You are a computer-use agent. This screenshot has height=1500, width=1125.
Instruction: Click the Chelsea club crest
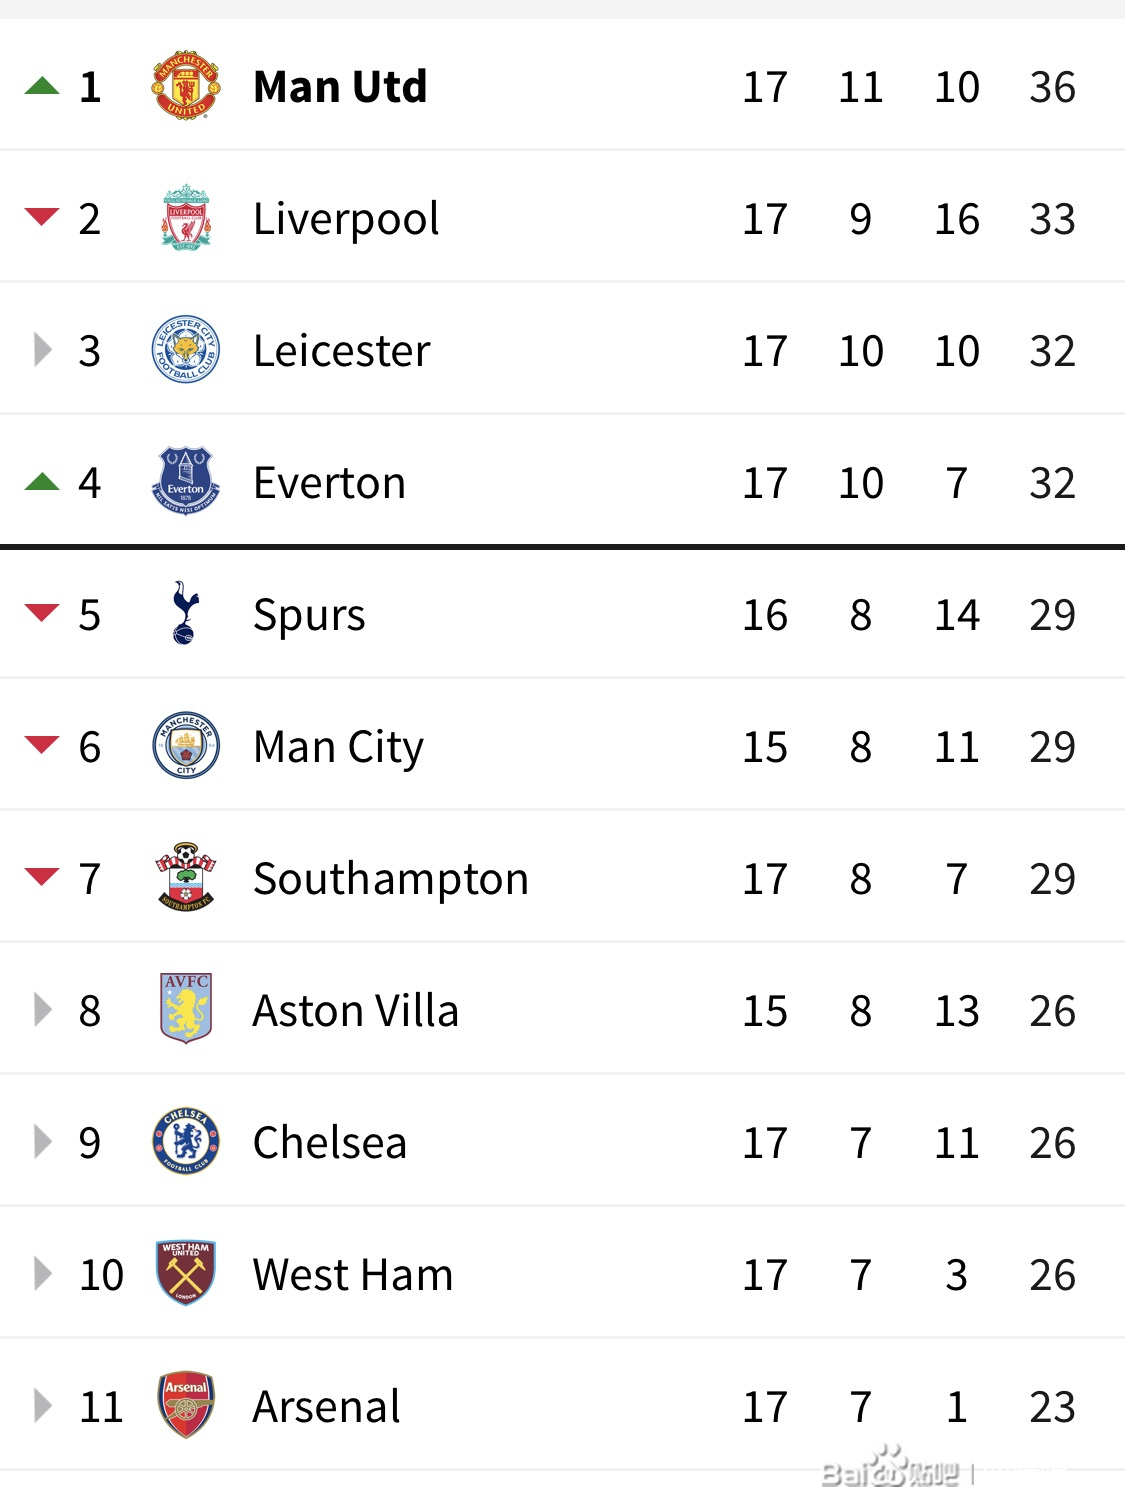click(185, 1141)
